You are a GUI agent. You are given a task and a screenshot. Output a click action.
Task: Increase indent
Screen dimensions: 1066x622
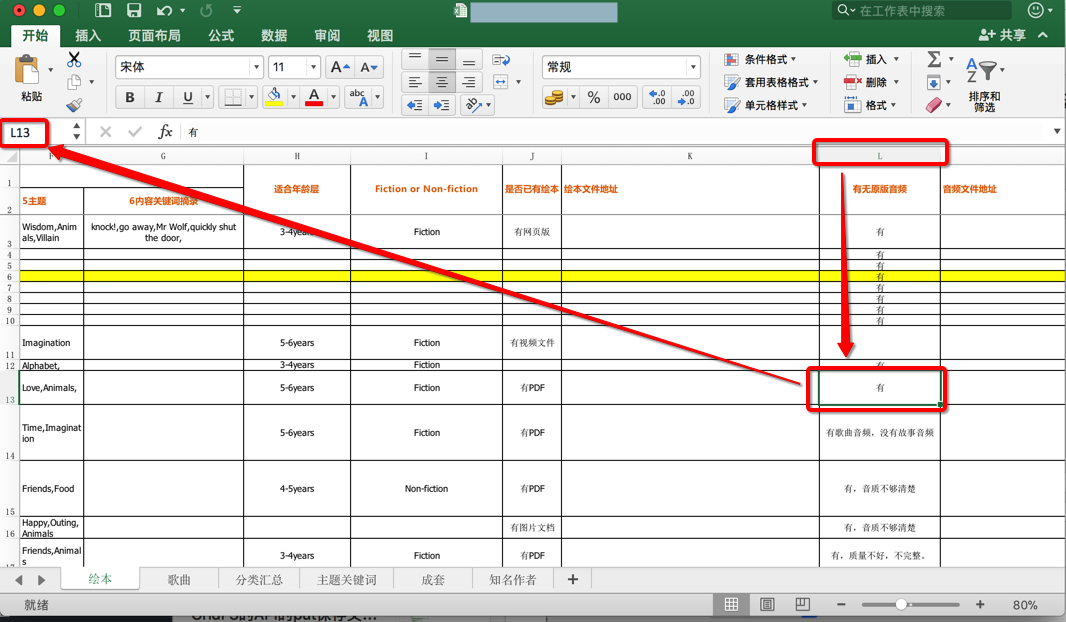(442, 105)
